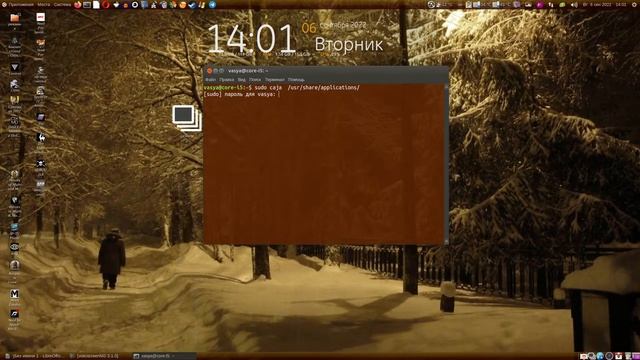This screenshot has height=360, width=640.
Task: Select the black-and-white animal desktop icon
Action: pos(40,137)
